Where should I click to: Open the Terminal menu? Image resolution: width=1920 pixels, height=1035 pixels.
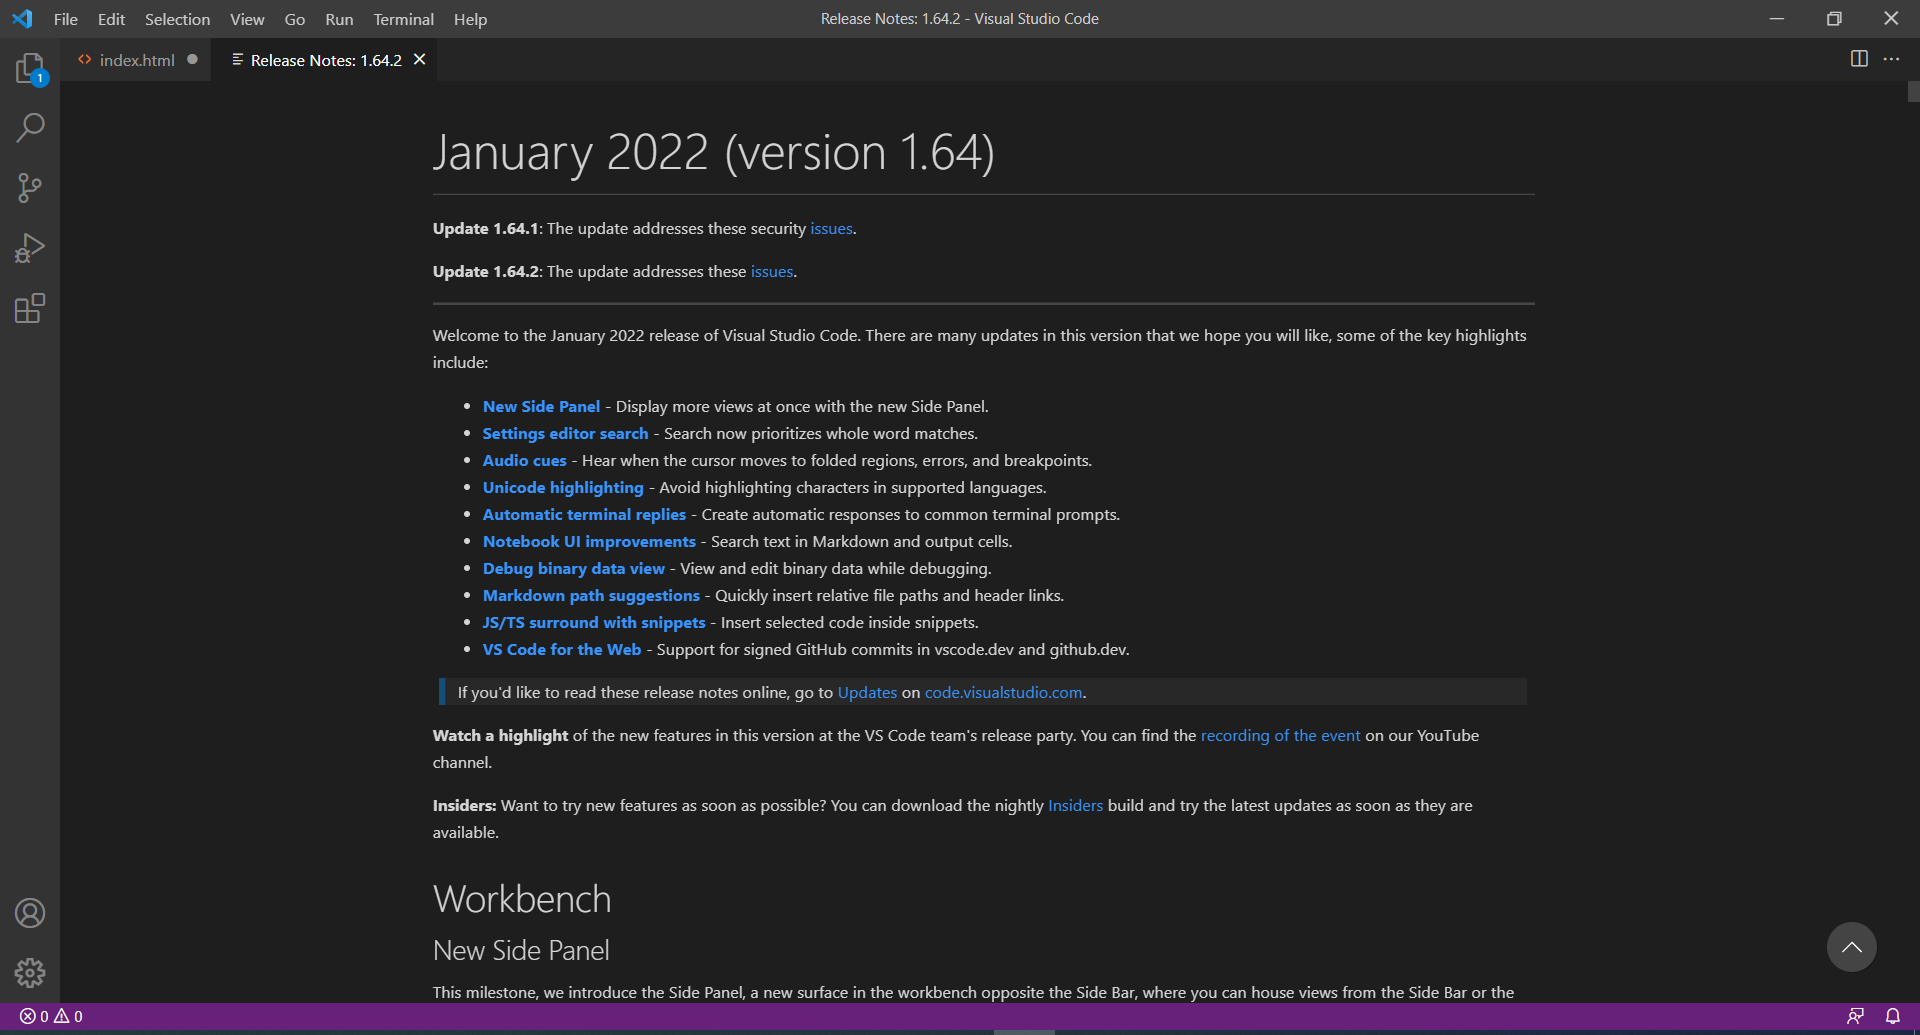(403, 19)
